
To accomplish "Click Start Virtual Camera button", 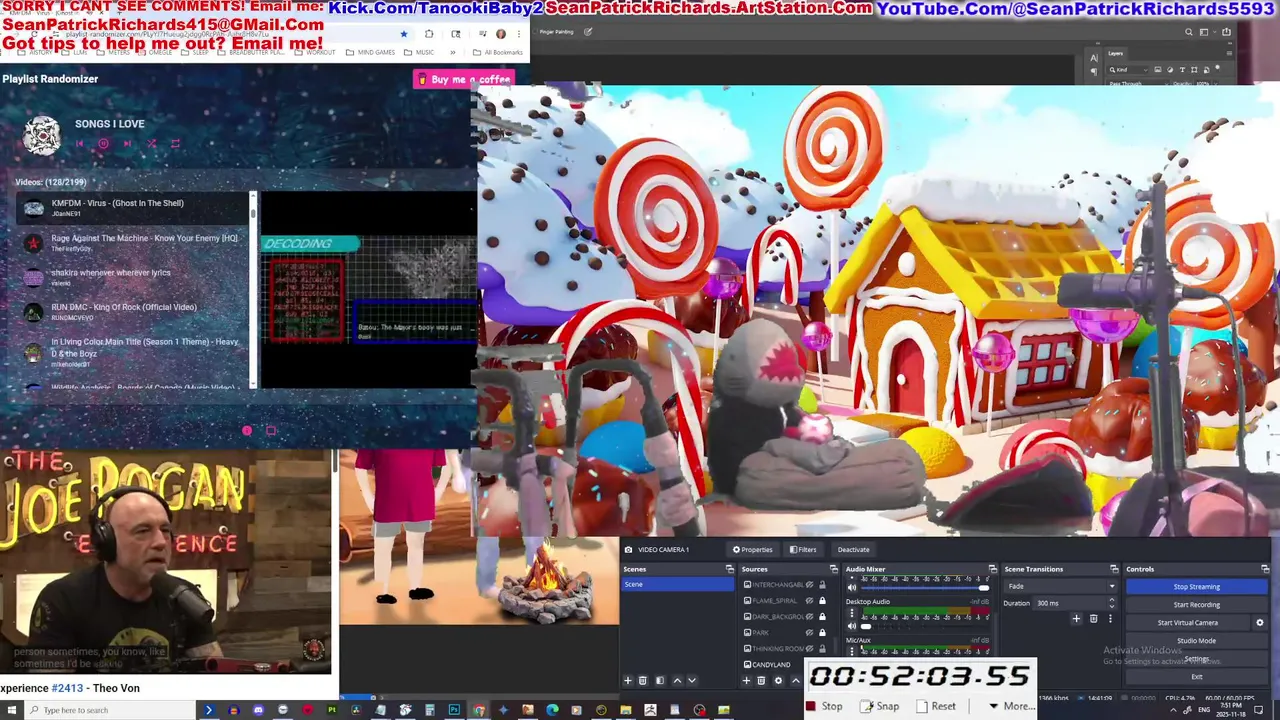I will tap(1188, 623).
